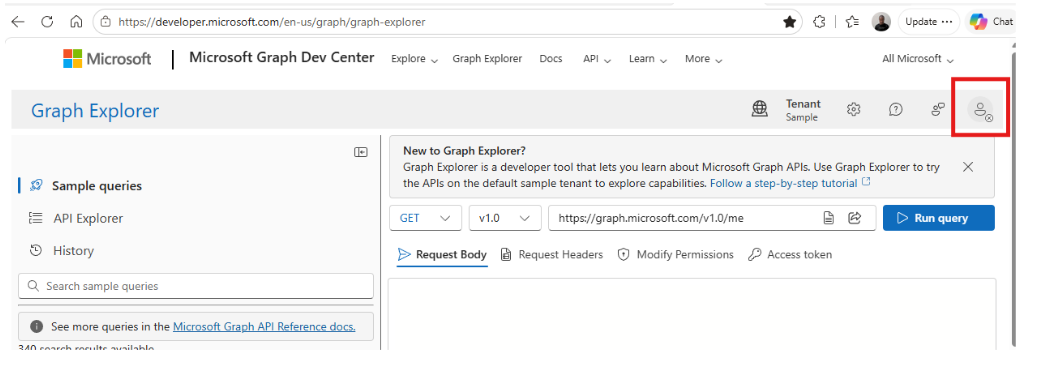Open the Graph Explorer nav link
Image resolution: width=1048 pixels, height=378 pixels.
[x=487, y=59]
